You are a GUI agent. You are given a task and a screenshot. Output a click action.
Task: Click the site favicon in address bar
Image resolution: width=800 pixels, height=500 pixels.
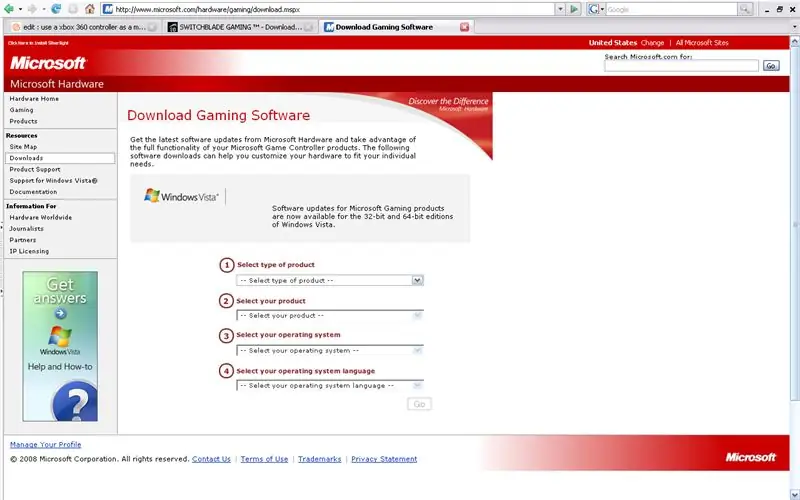pos(108,9)
